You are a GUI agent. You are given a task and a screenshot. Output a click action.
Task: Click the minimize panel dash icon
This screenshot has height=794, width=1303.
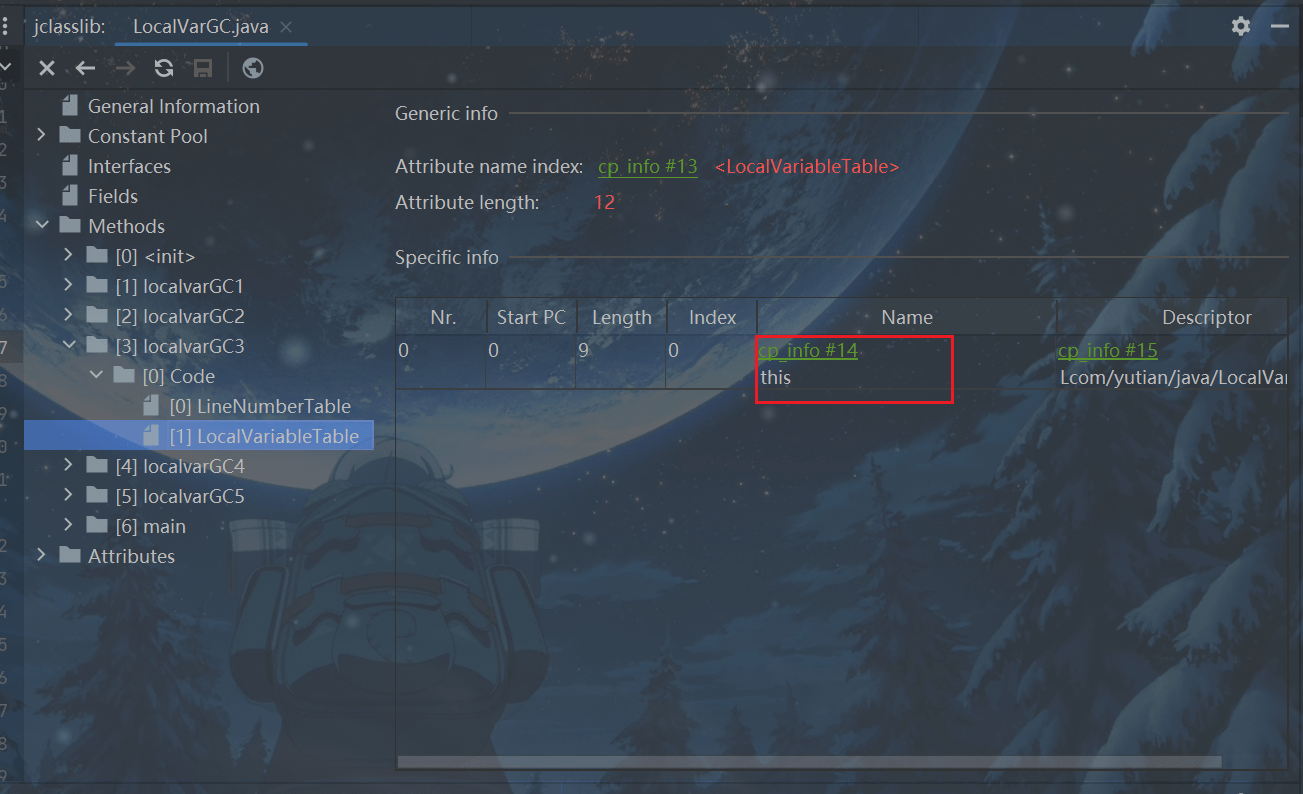pyautogui.click(x=1280, y=26)
